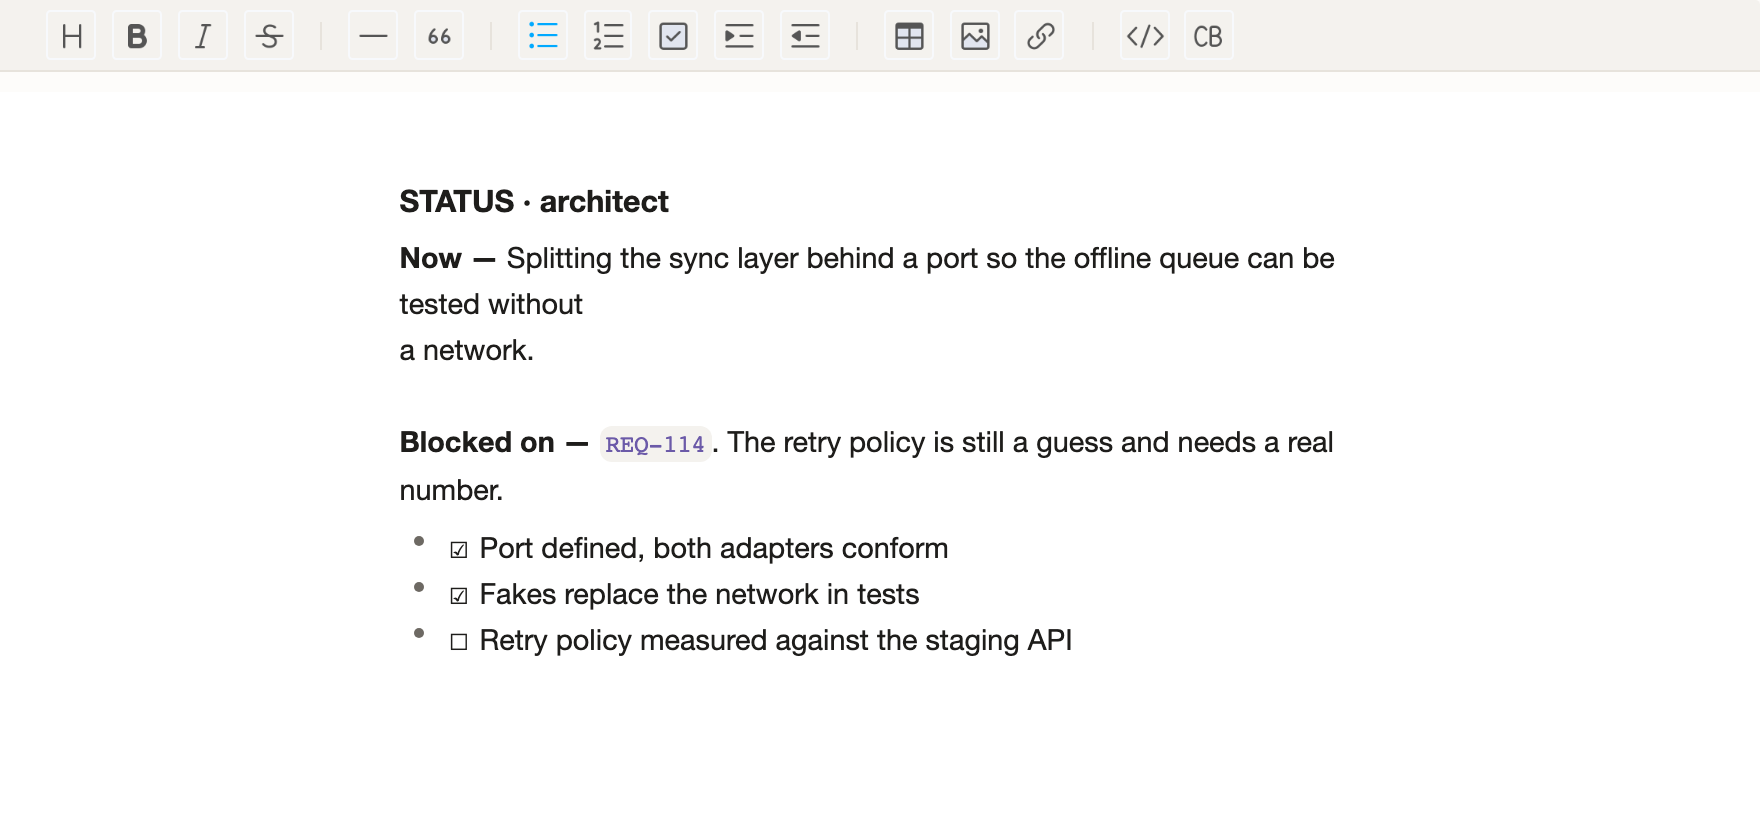Apply heading format with H button

(x=71, y=36)
